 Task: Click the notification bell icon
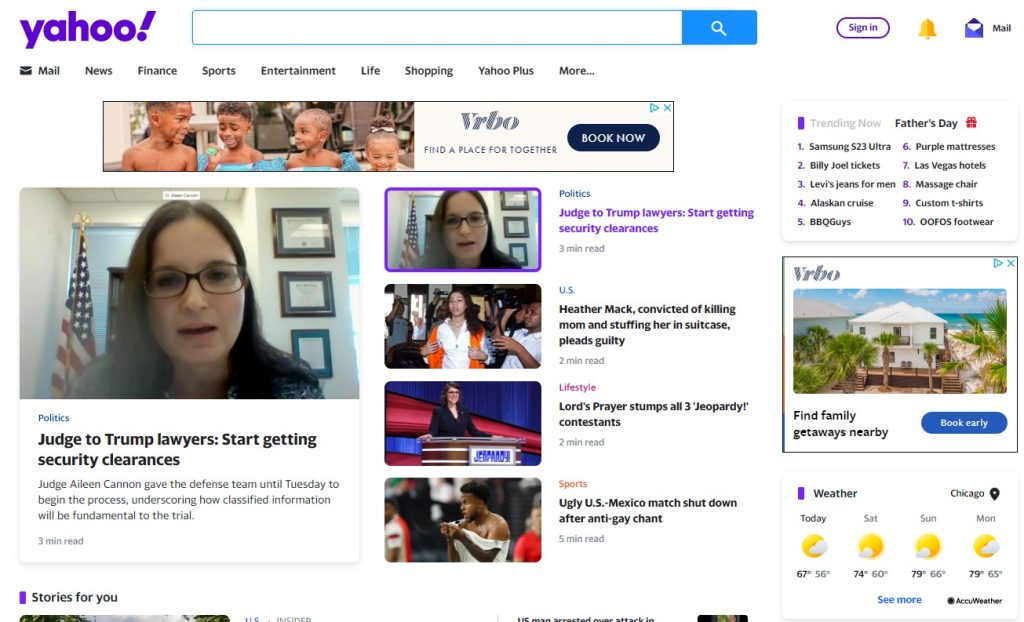pos(926,28)
